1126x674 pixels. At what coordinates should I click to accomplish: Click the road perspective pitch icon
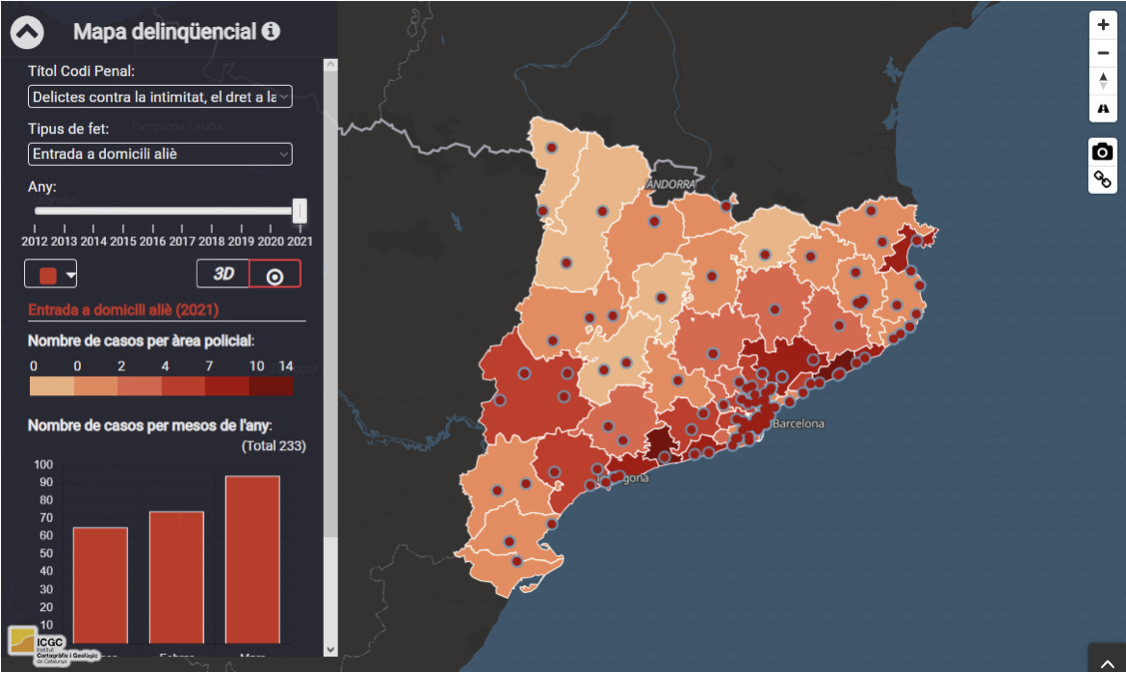1102,107
